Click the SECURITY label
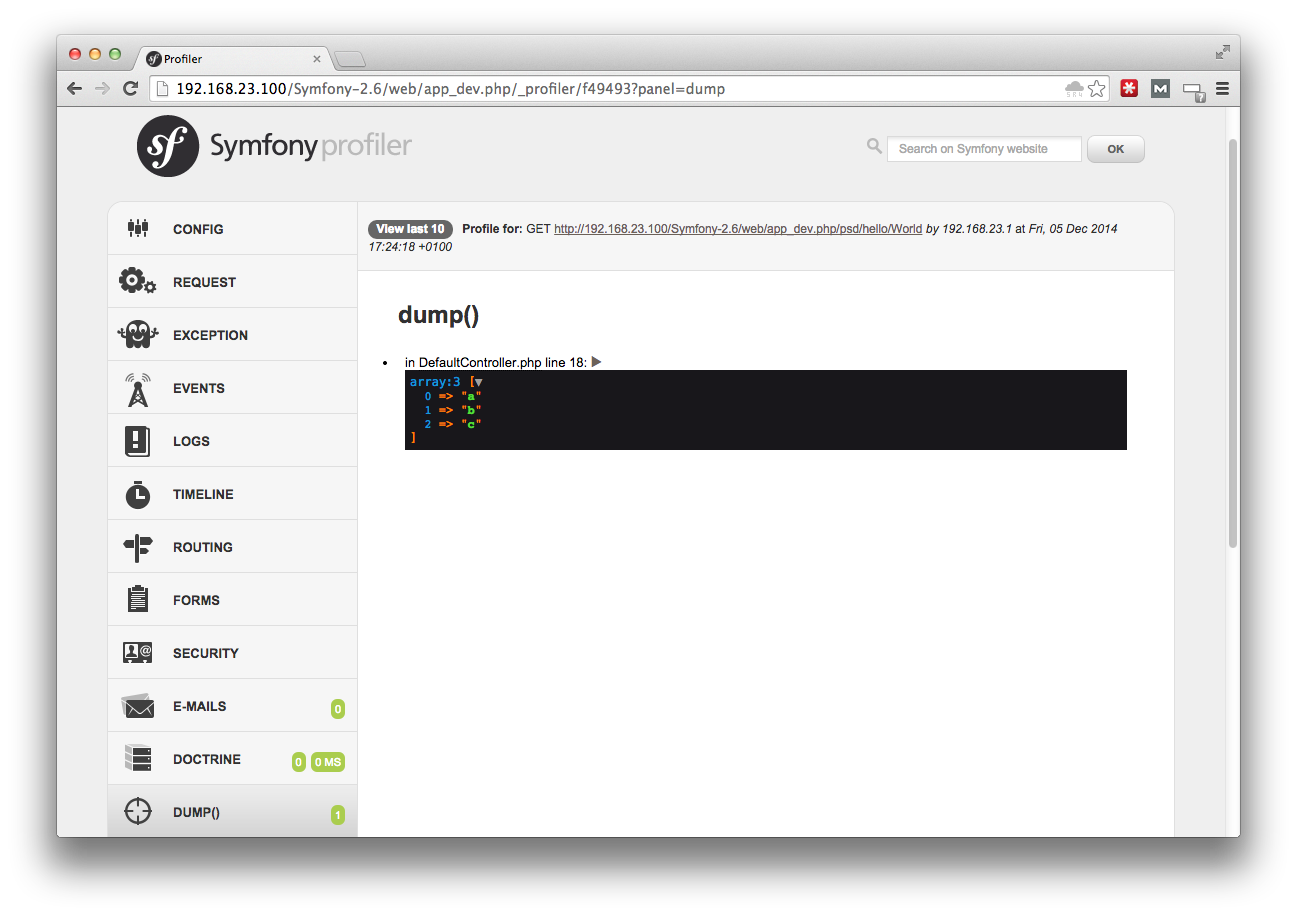 [206, 653]
